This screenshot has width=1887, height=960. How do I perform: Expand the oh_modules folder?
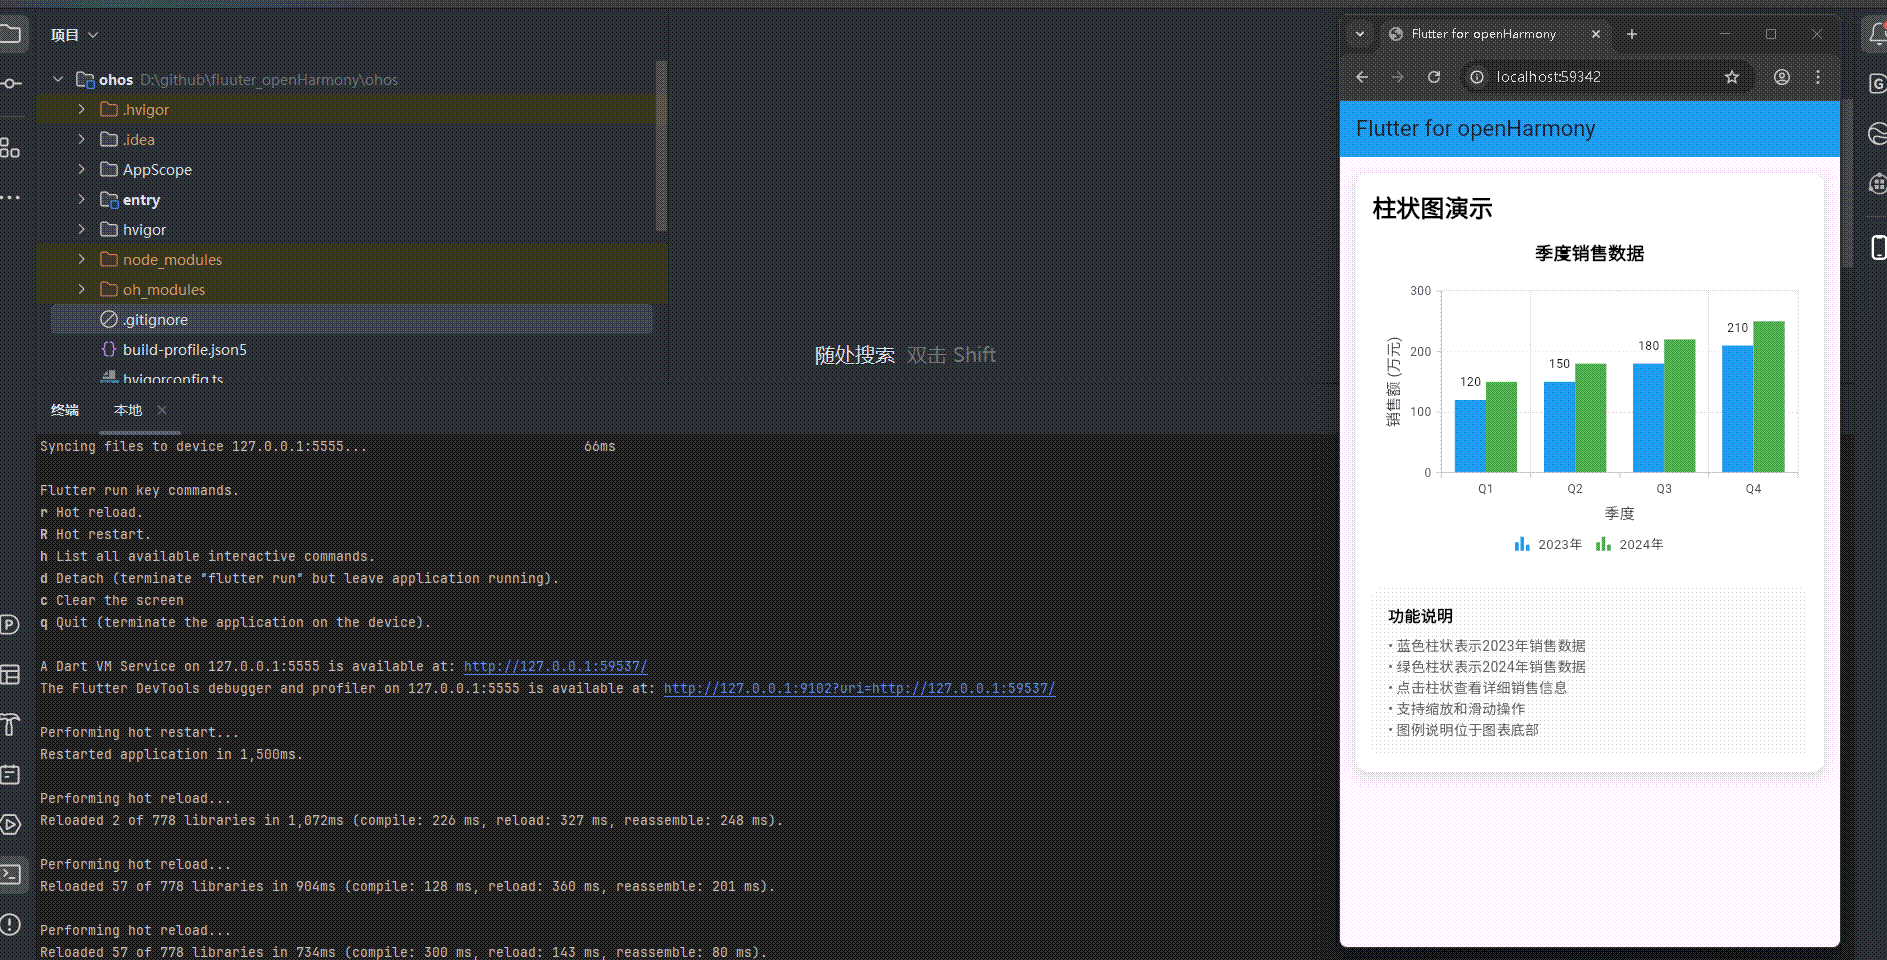tap(82, 289)
